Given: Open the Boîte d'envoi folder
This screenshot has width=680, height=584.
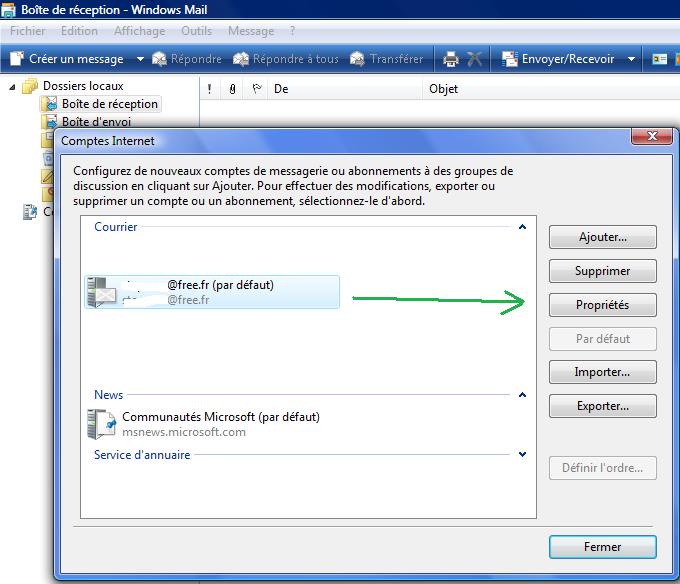Looking at the screenshot, I should pyautogui.click(x=96, y=122).
